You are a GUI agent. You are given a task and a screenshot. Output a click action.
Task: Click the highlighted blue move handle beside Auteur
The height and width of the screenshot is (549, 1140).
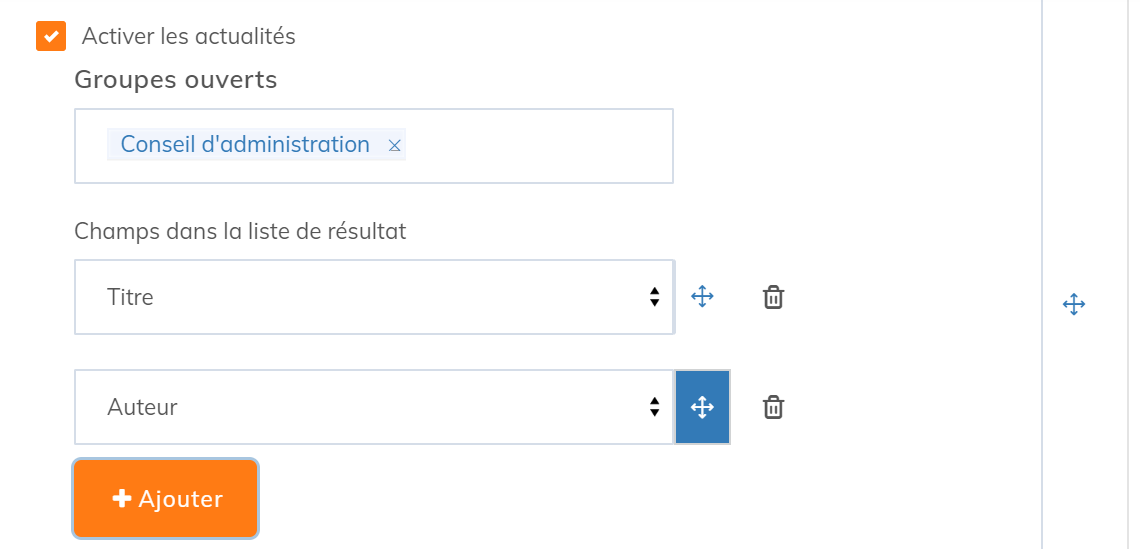pyautogui.click(x=702, y=407)
